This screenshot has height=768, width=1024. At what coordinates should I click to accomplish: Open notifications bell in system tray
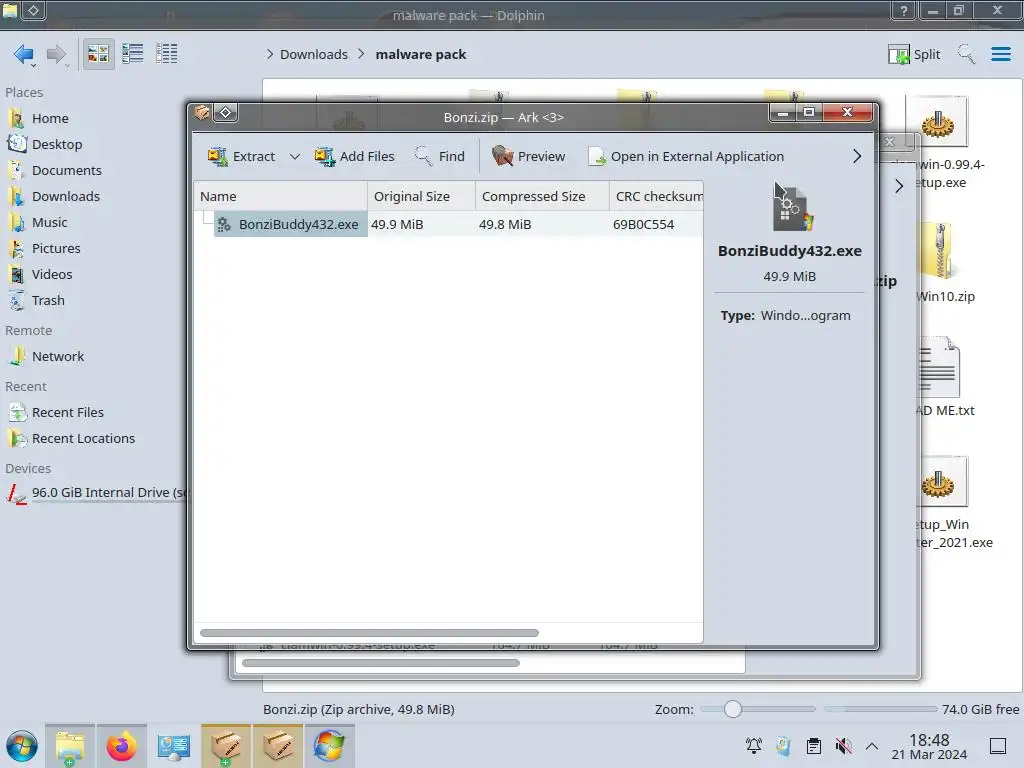[754, 746]
